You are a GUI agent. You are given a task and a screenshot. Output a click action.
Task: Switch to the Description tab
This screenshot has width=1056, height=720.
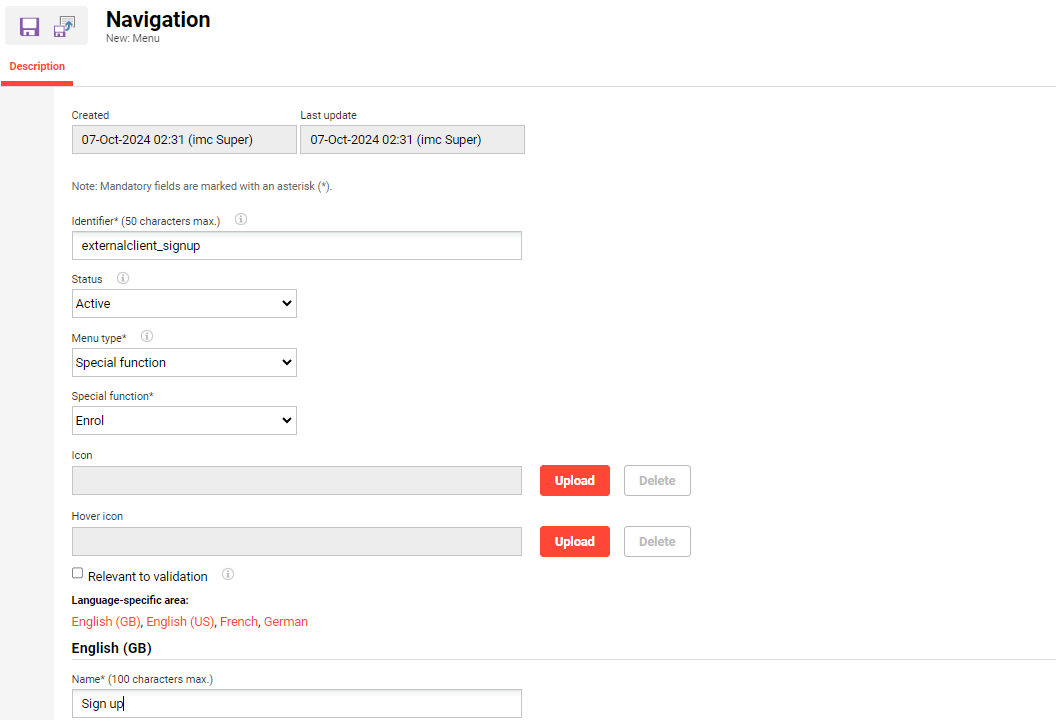[37, 67]
